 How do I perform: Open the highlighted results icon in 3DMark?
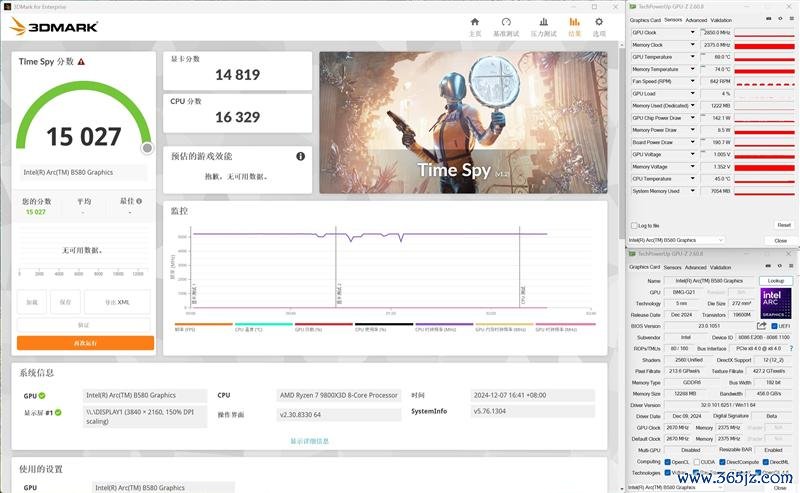pyautogui.click(x=574, y=22)
